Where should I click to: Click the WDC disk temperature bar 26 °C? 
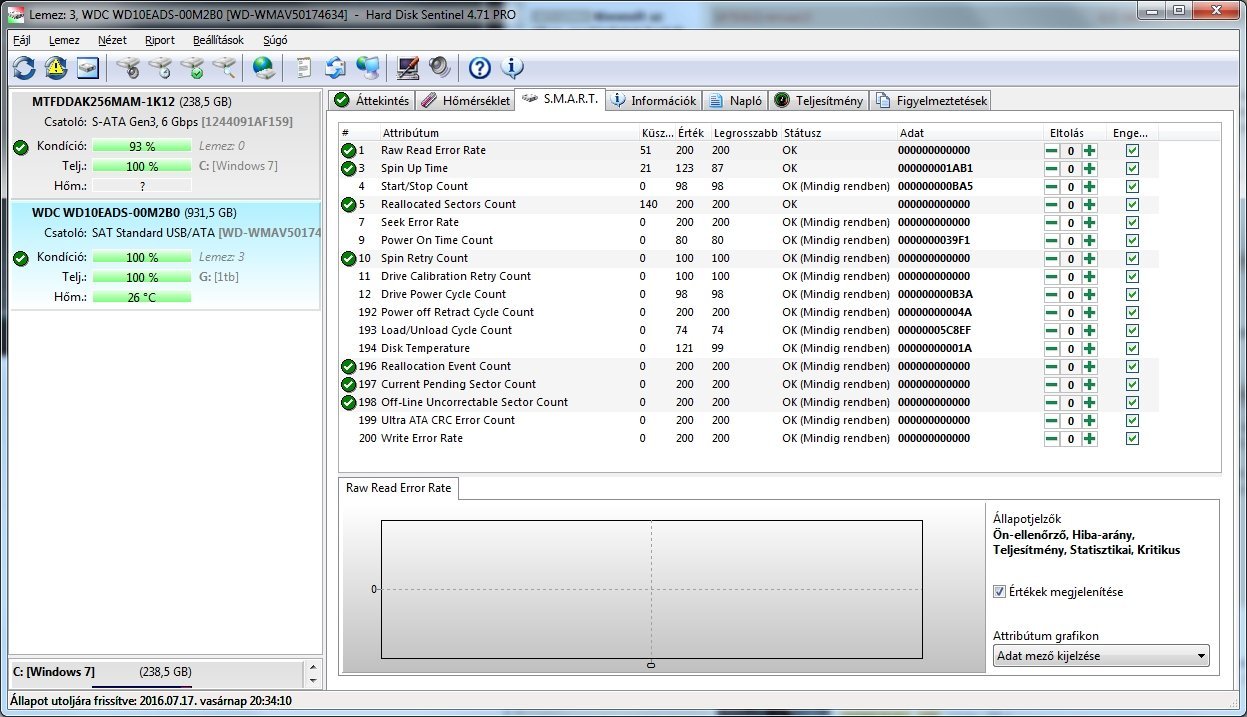tap(141, 297)
